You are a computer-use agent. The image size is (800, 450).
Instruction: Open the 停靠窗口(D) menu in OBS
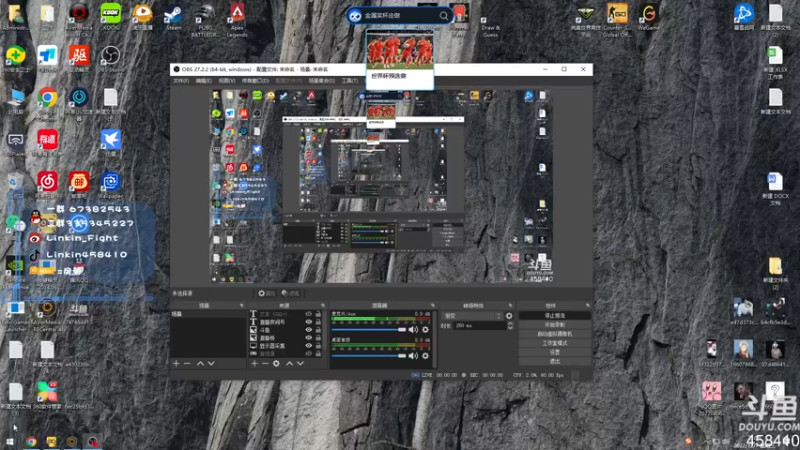tap(255, 81)
